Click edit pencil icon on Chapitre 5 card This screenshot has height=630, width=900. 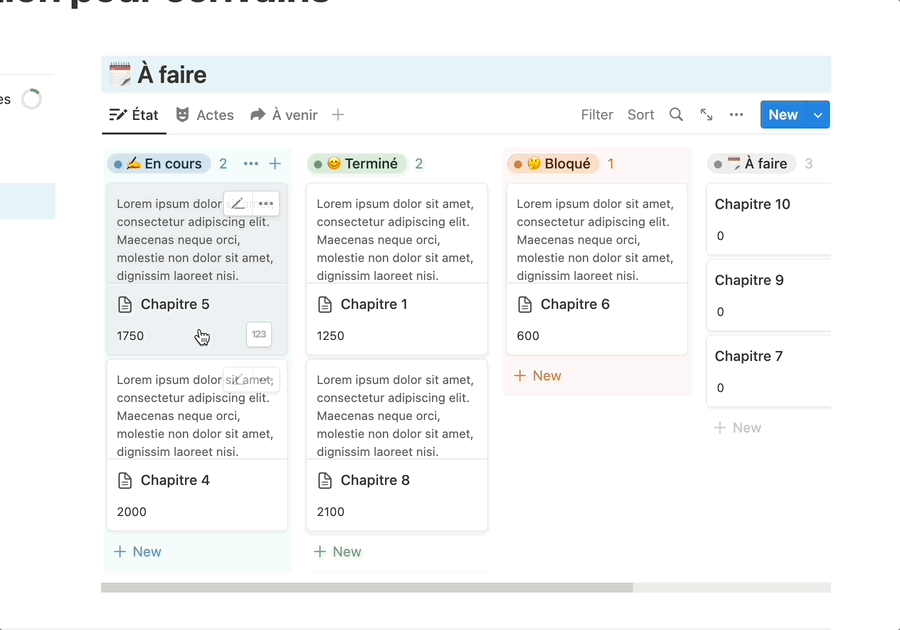coord(238,204)
